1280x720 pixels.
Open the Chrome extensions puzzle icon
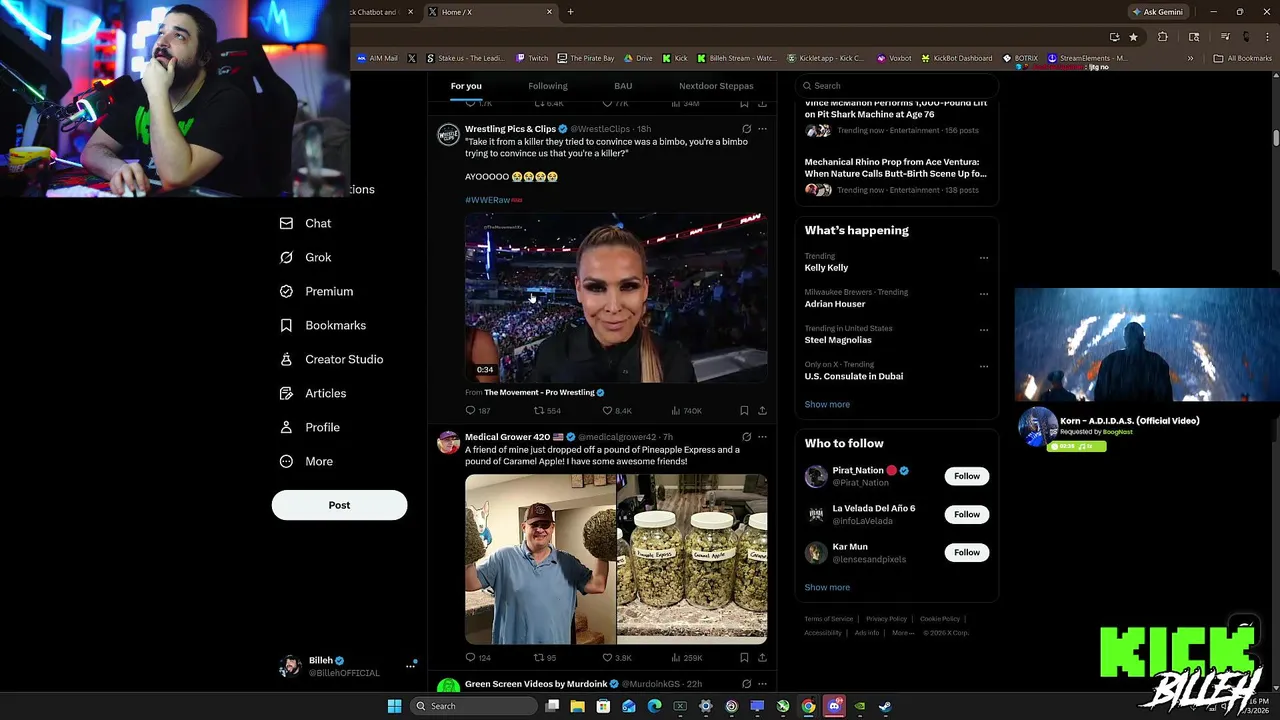point(1162,37)
